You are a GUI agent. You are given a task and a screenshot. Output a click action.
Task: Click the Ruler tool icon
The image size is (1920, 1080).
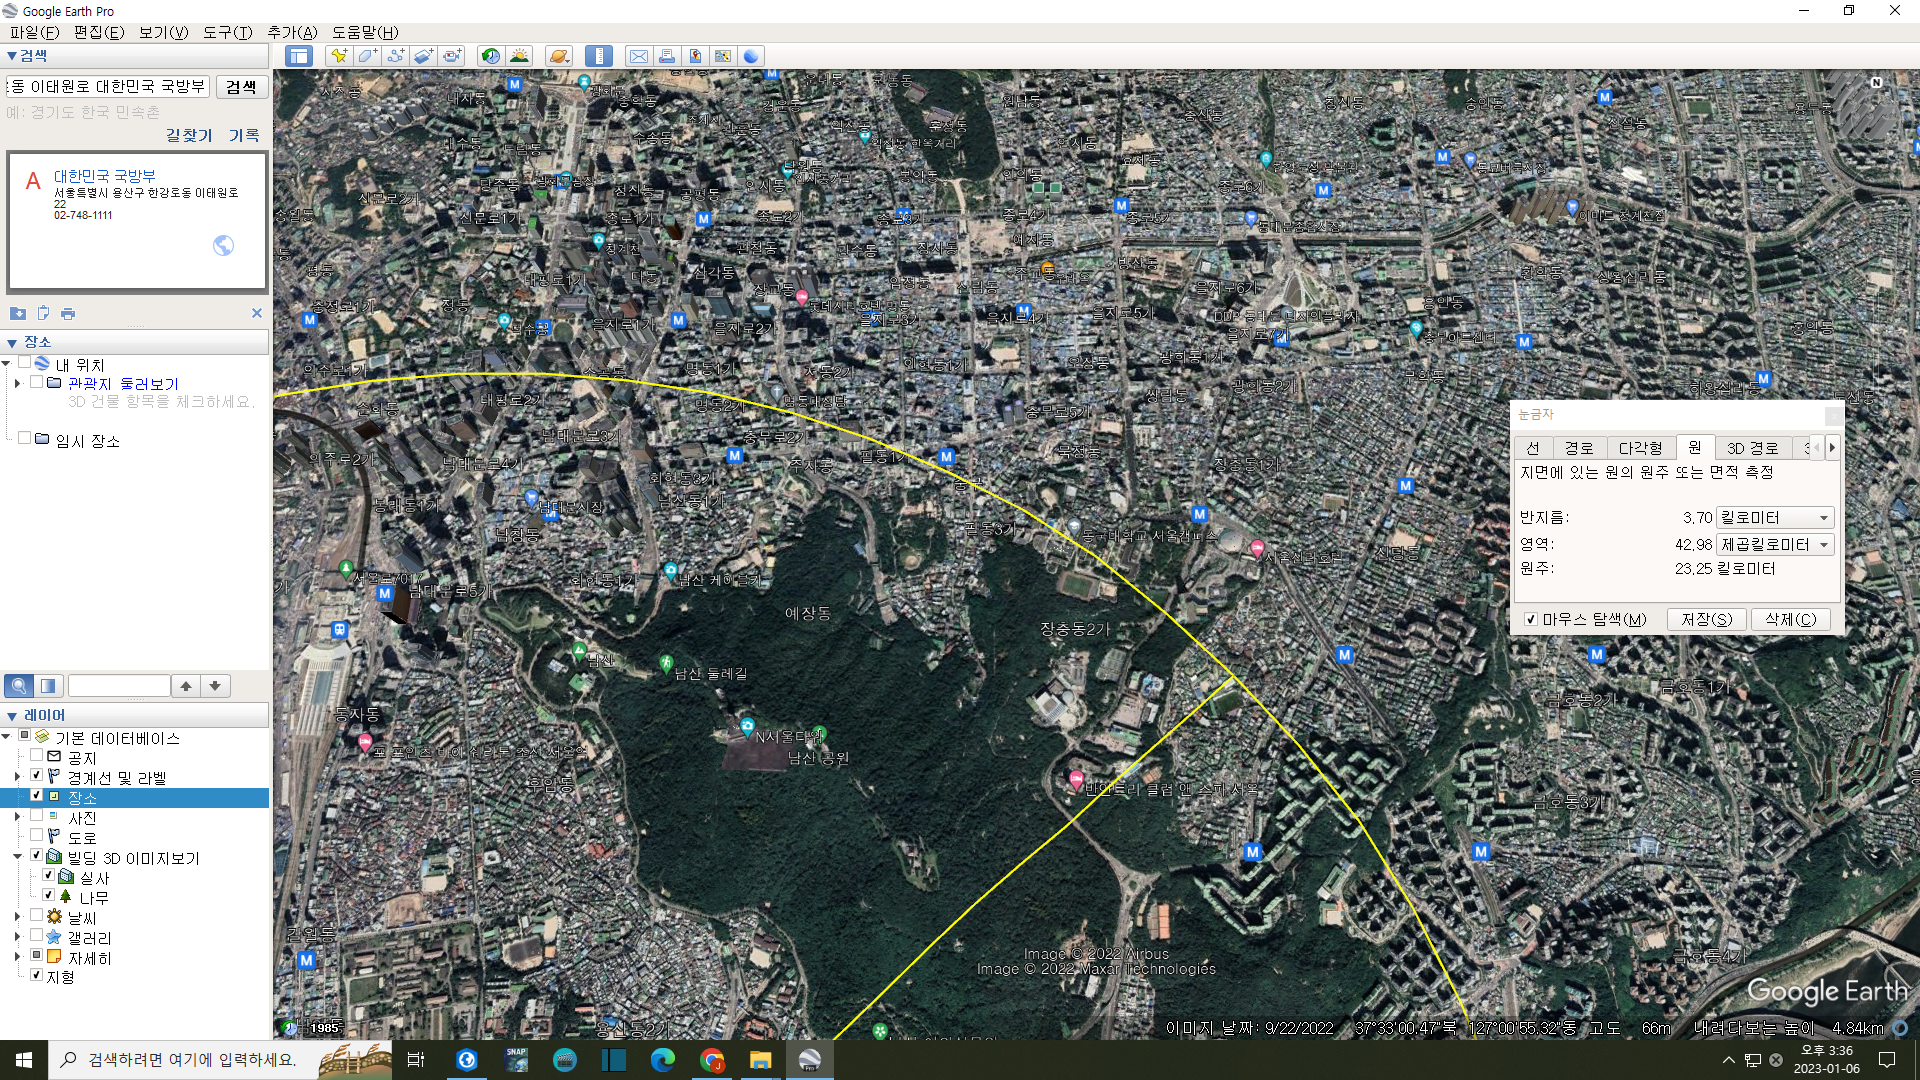click(x=599, y=56)
